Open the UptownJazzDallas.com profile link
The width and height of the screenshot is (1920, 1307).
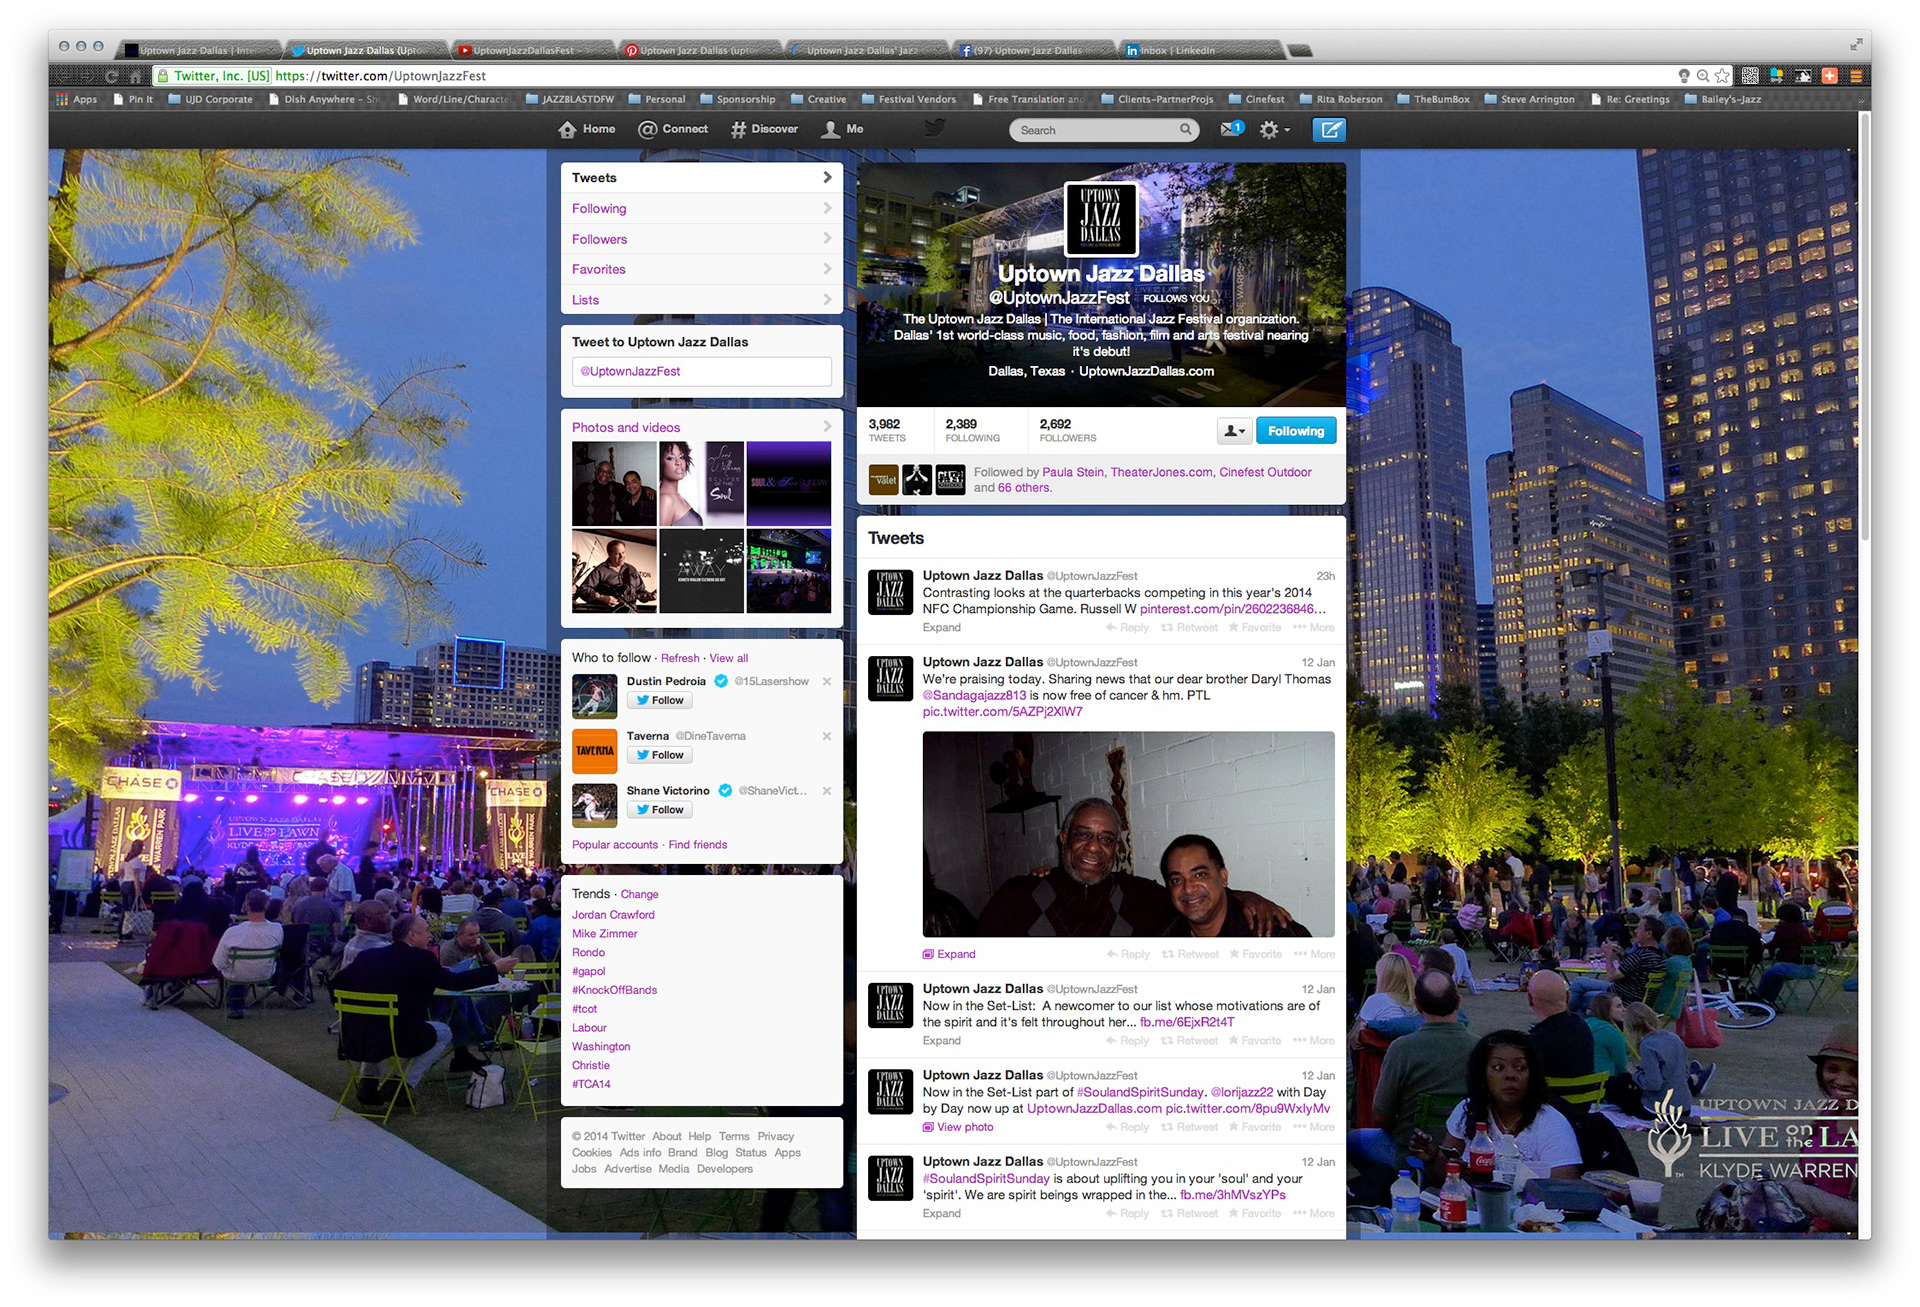coord(1146,371)
